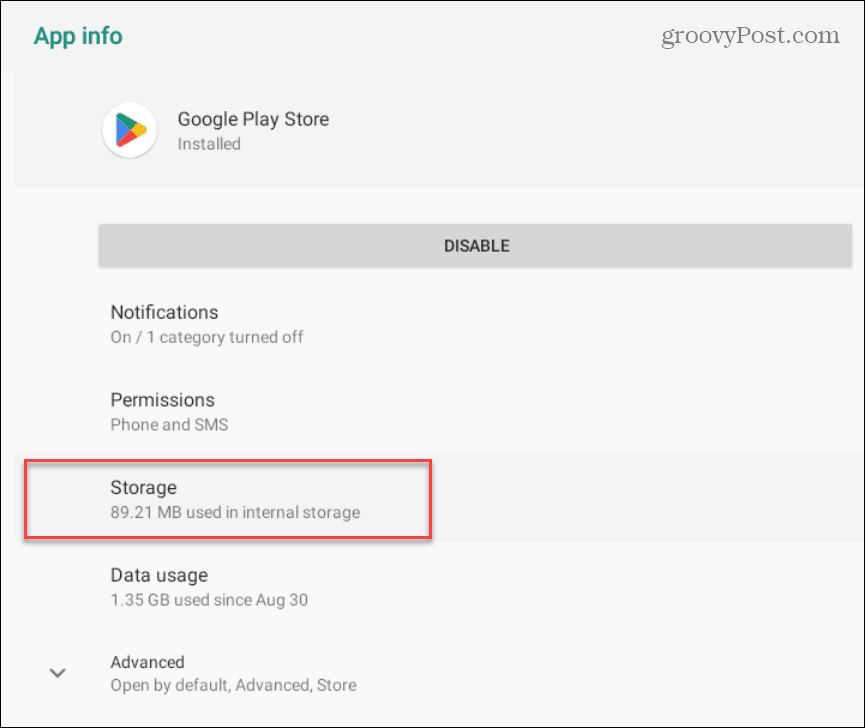Tap the DISABLE button
The image size is (865, 728).
476,246
